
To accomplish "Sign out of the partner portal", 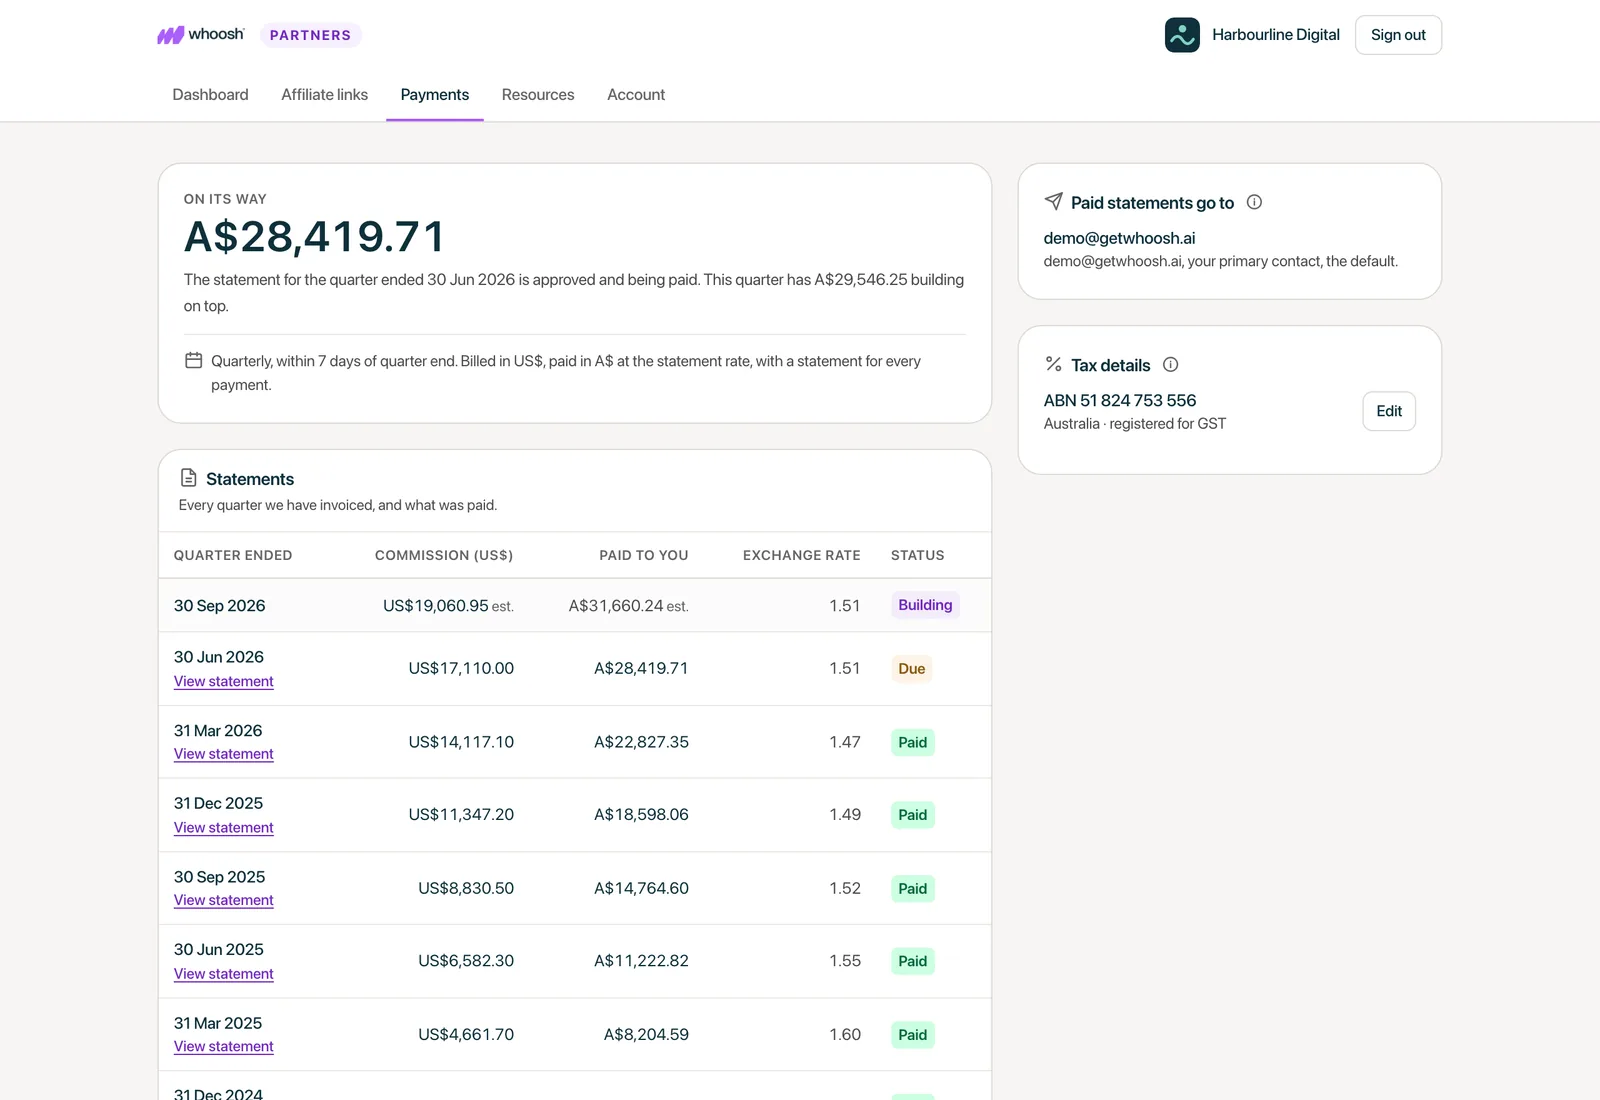I will click(x=1398, y=35).
